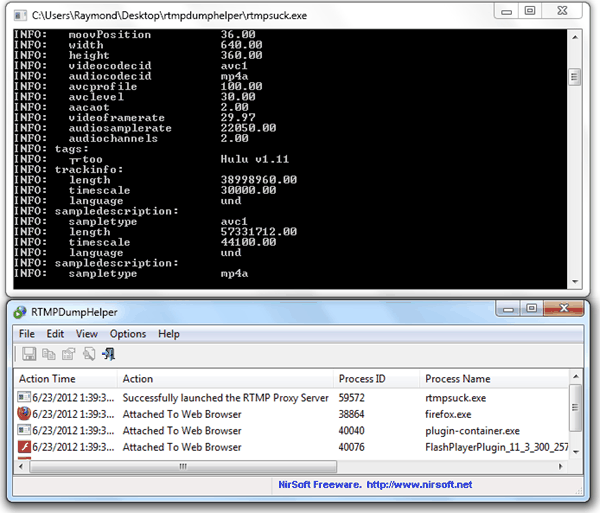Click the 'Hulu v1.11' console value
This screenshot has height=513, width=600.
click(254, 159)
